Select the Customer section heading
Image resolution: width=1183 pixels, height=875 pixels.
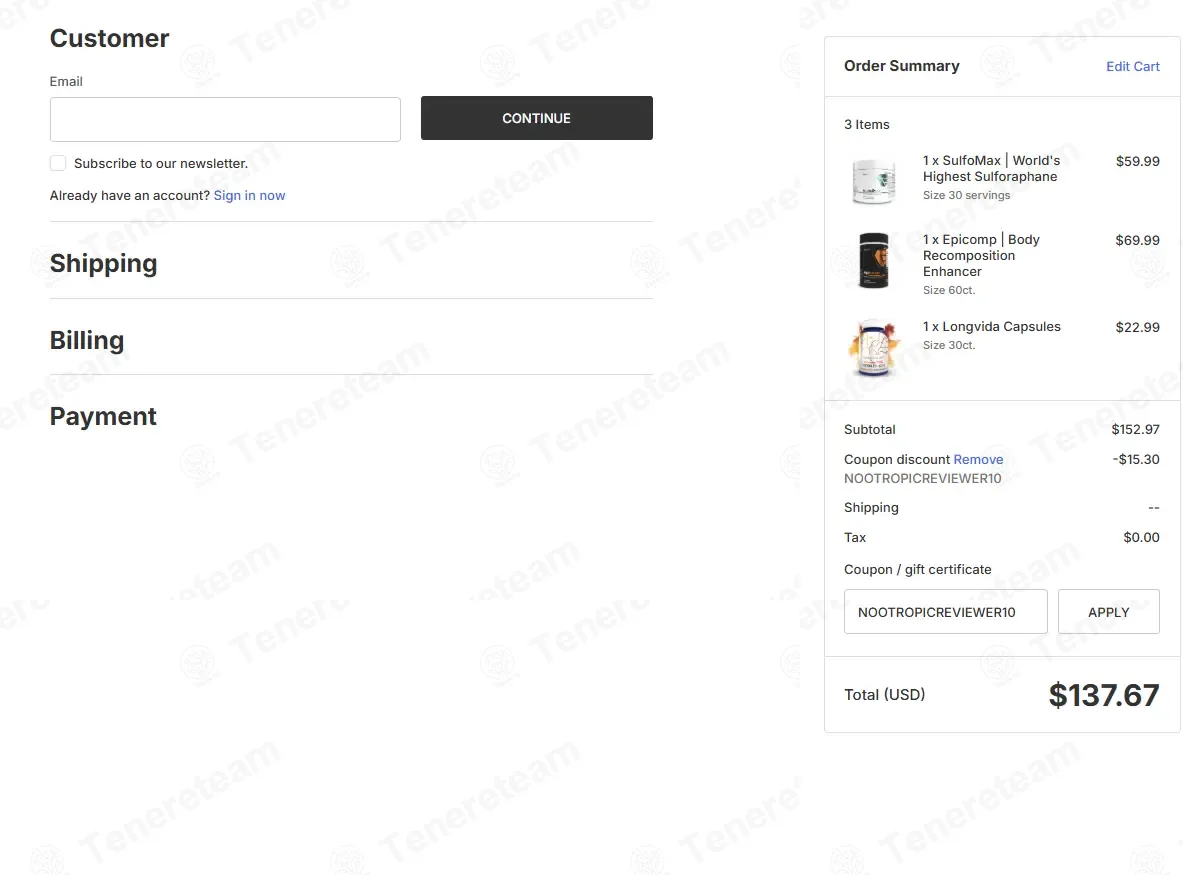pyautogui.click(x=109, y=38)
